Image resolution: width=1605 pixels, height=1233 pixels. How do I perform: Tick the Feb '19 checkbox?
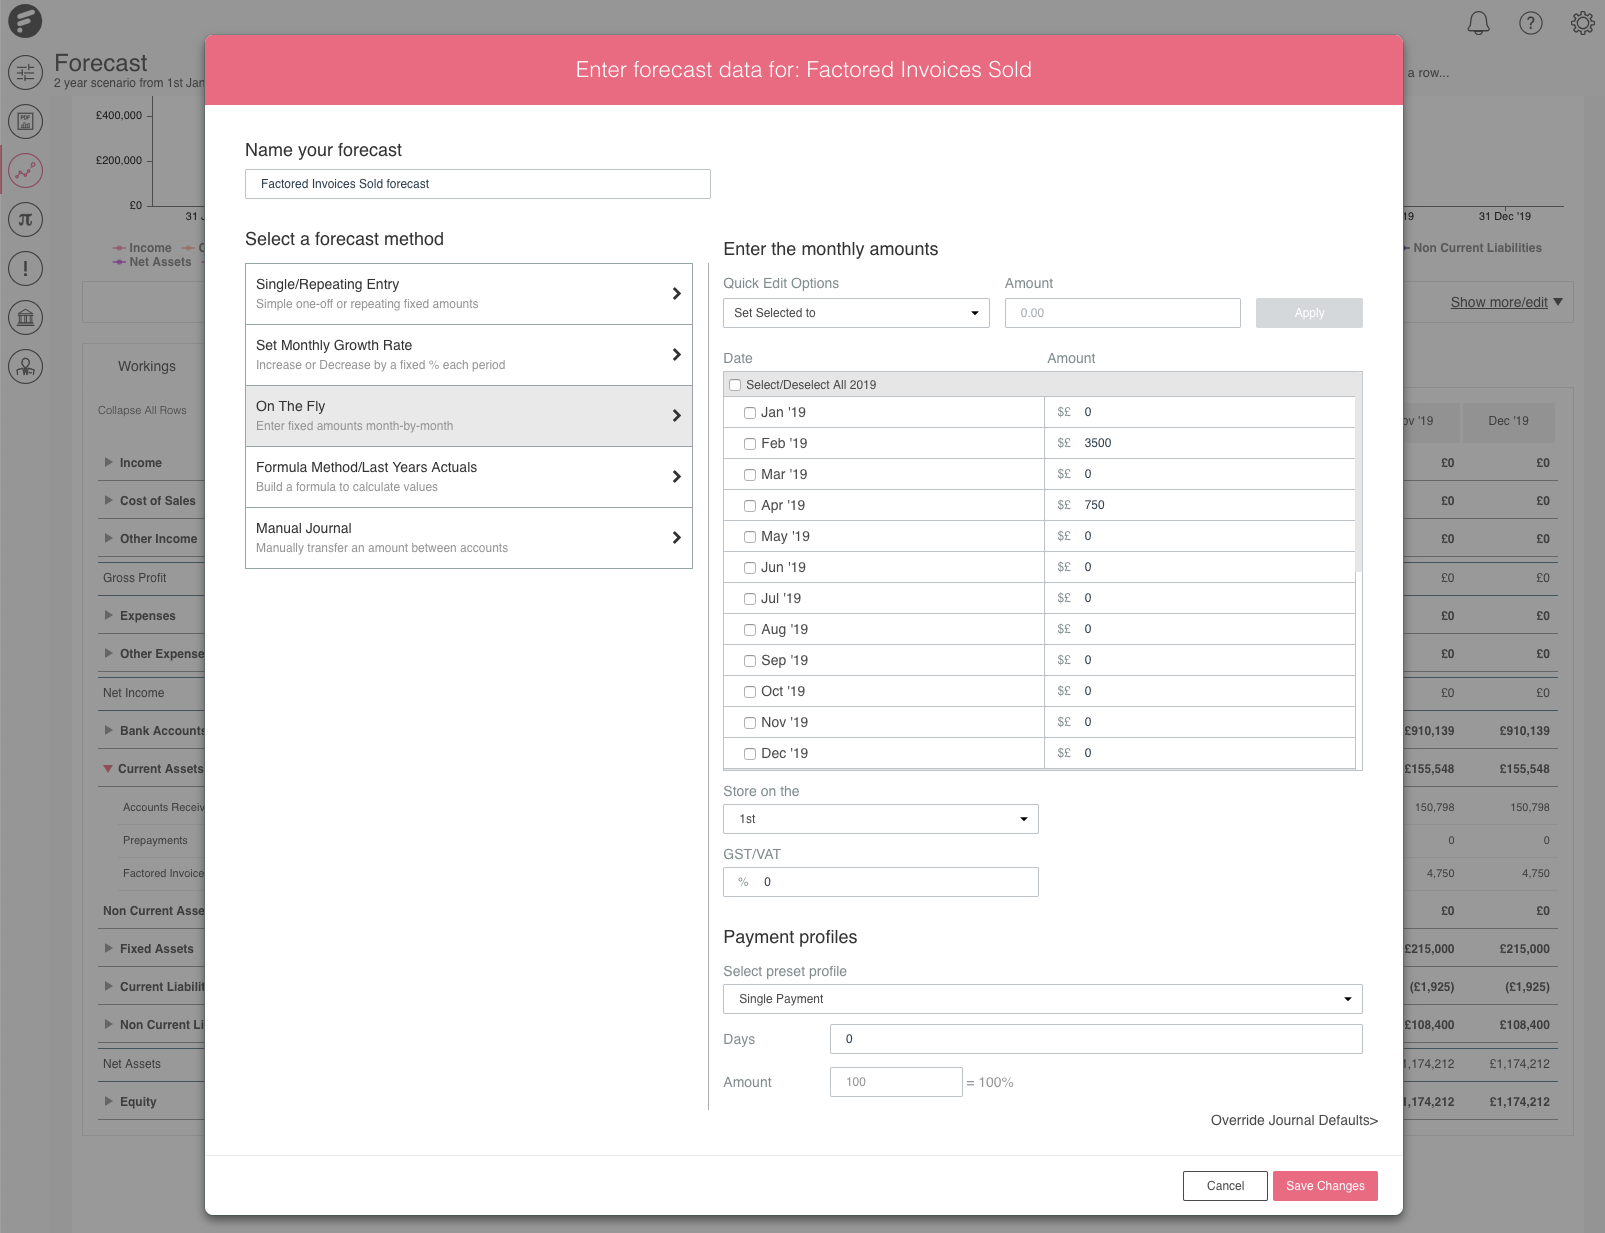pos(750,444)
